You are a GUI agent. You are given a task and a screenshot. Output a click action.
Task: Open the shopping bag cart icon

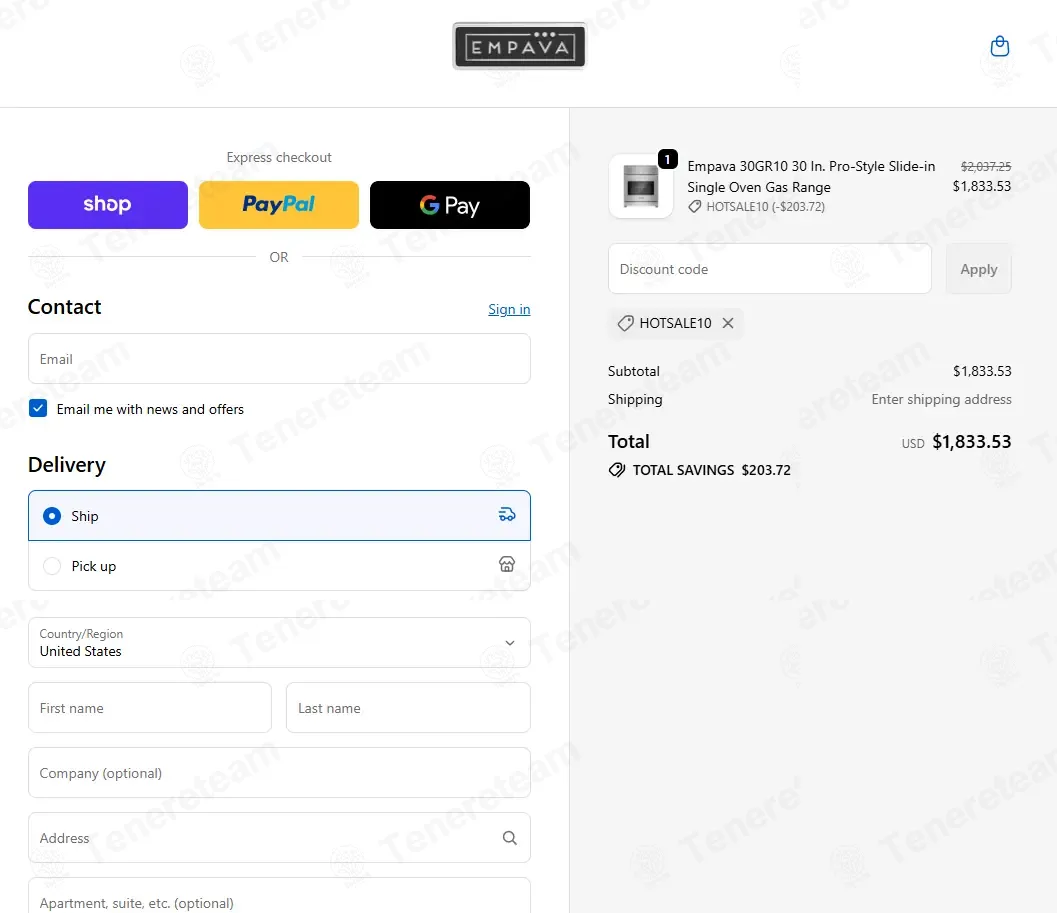(1000, 47)
